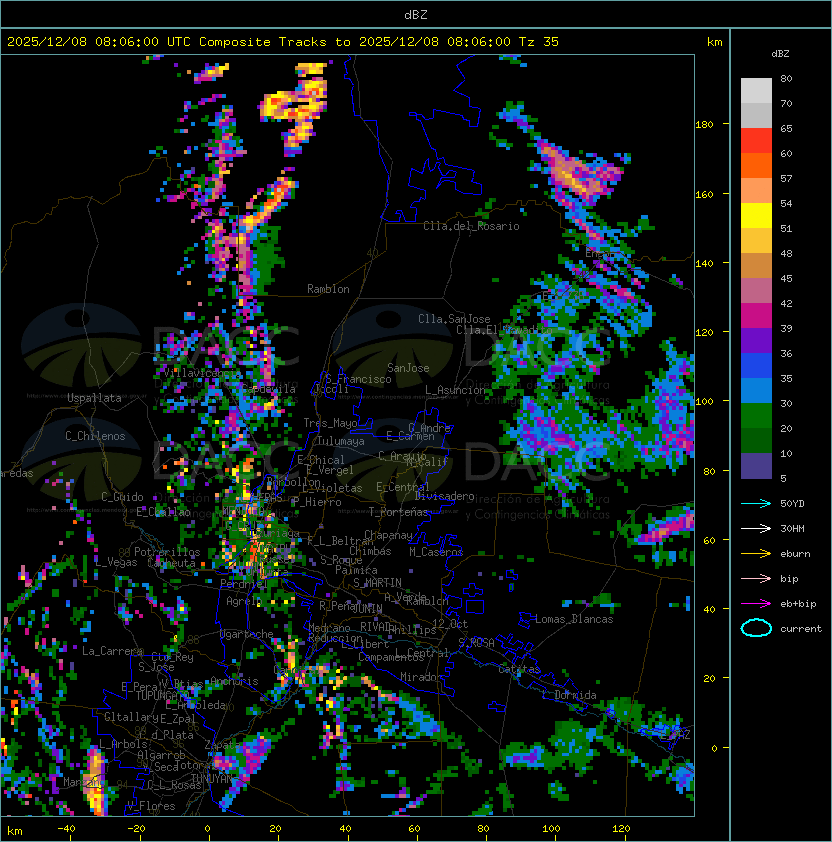
Task: Click the 'Ugarteche' map label
Action: point(247,634)
